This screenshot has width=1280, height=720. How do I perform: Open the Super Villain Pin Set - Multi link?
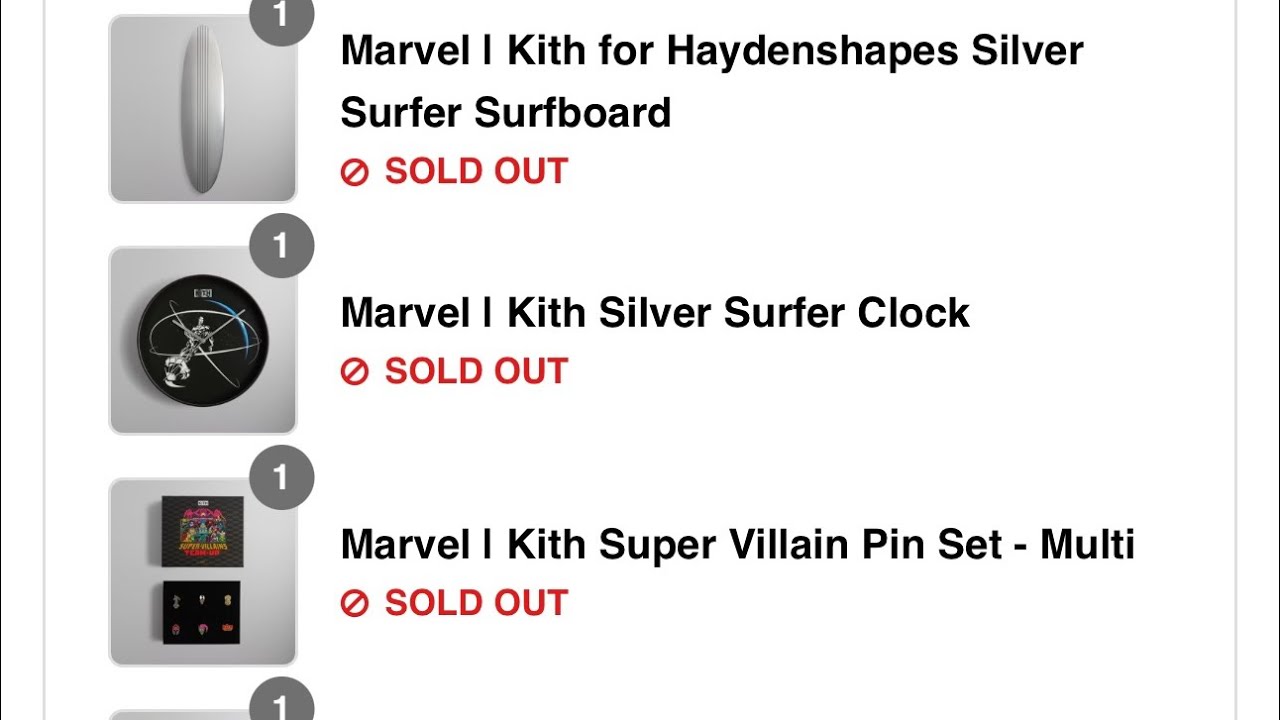pyautogui.click(x=737, y=545)
